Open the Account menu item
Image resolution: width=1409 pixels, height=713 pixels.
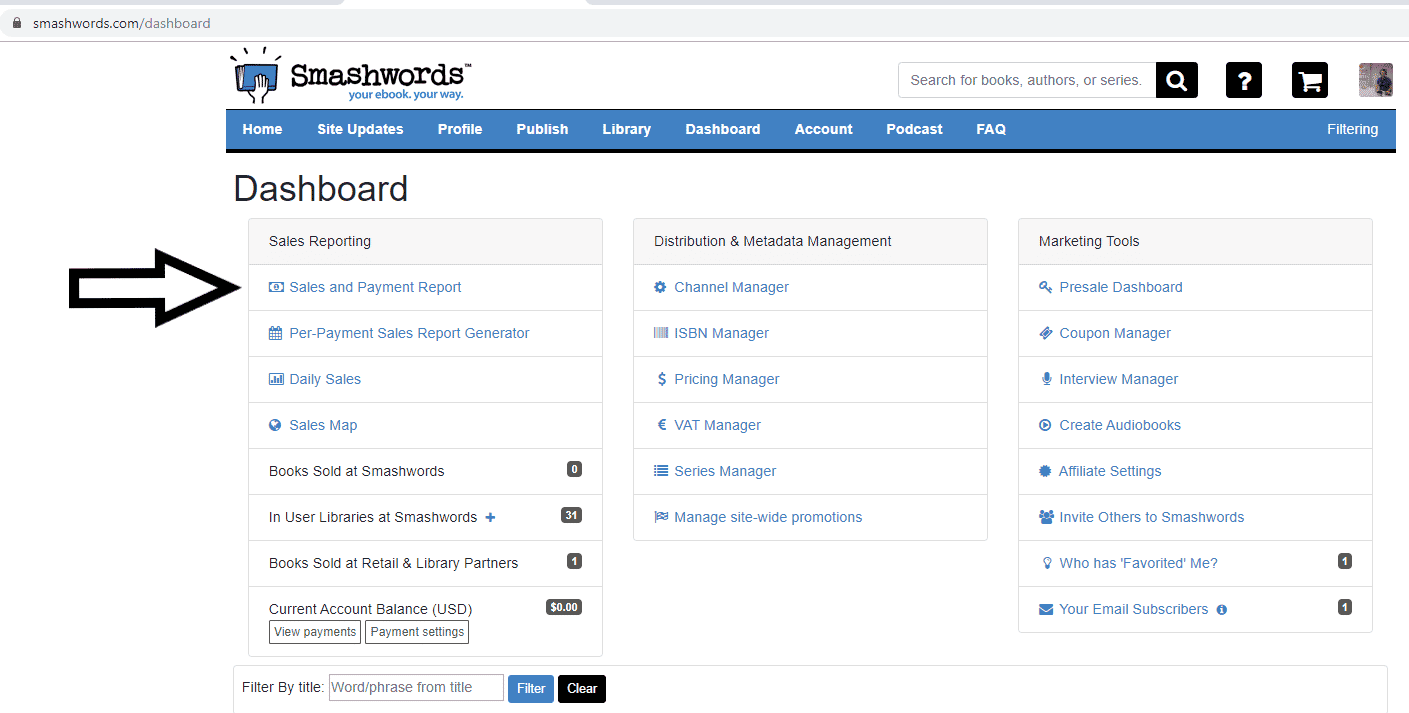click(824, 129)
